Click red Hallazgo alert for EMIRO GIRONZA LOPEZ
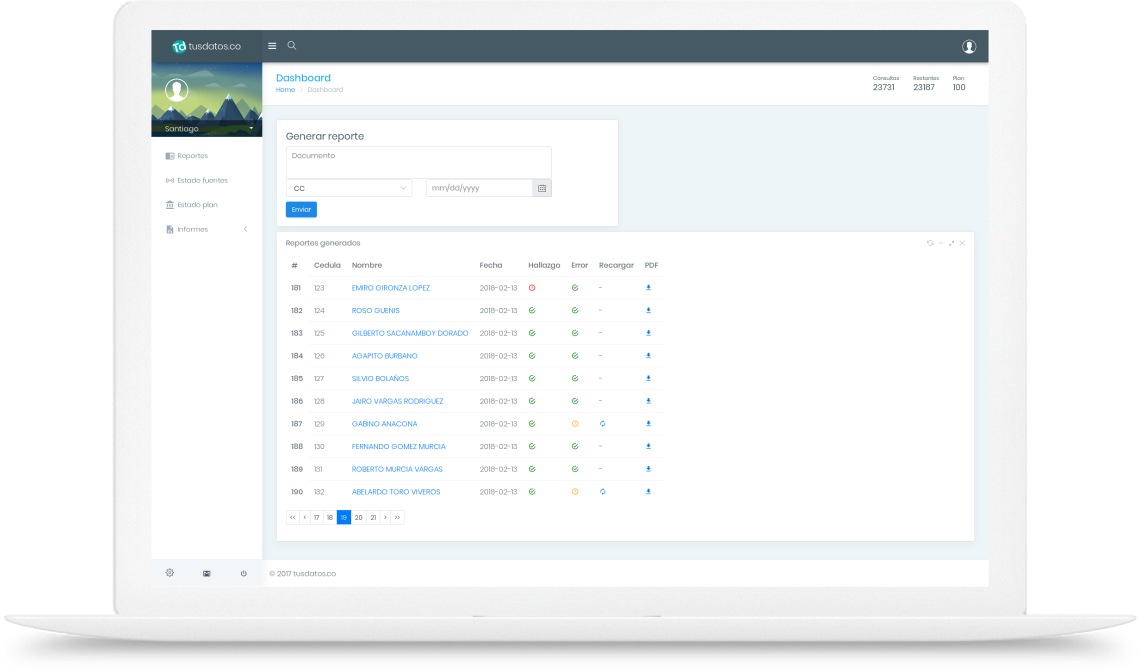This screenshot has width=1140, height=671. pos(532,288)
